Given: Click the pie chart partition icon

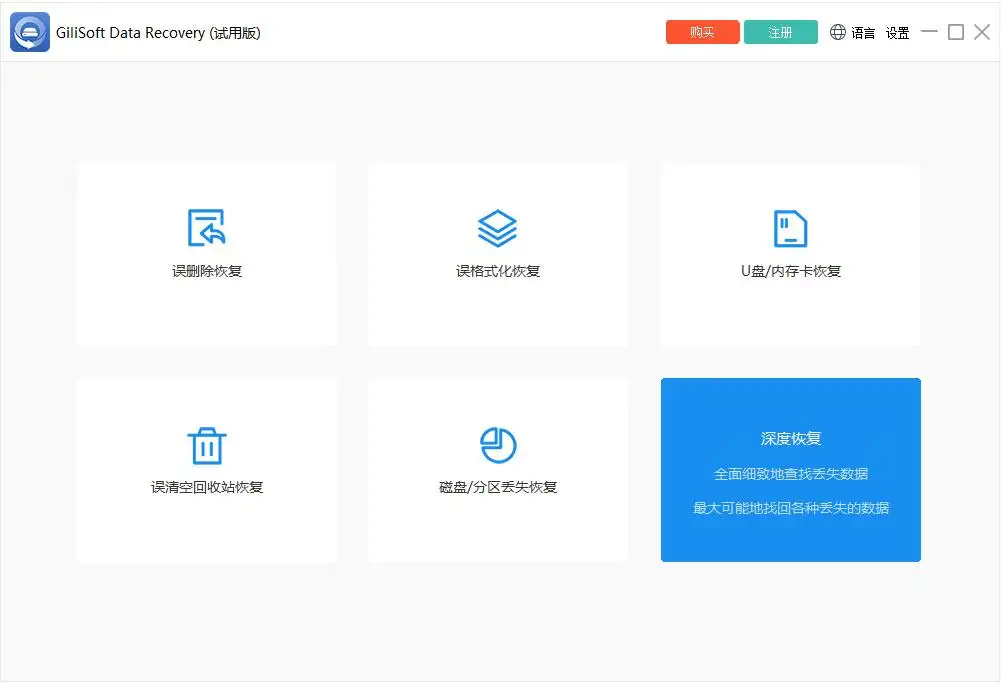Looking at the screenshot, I should (497, 445).
